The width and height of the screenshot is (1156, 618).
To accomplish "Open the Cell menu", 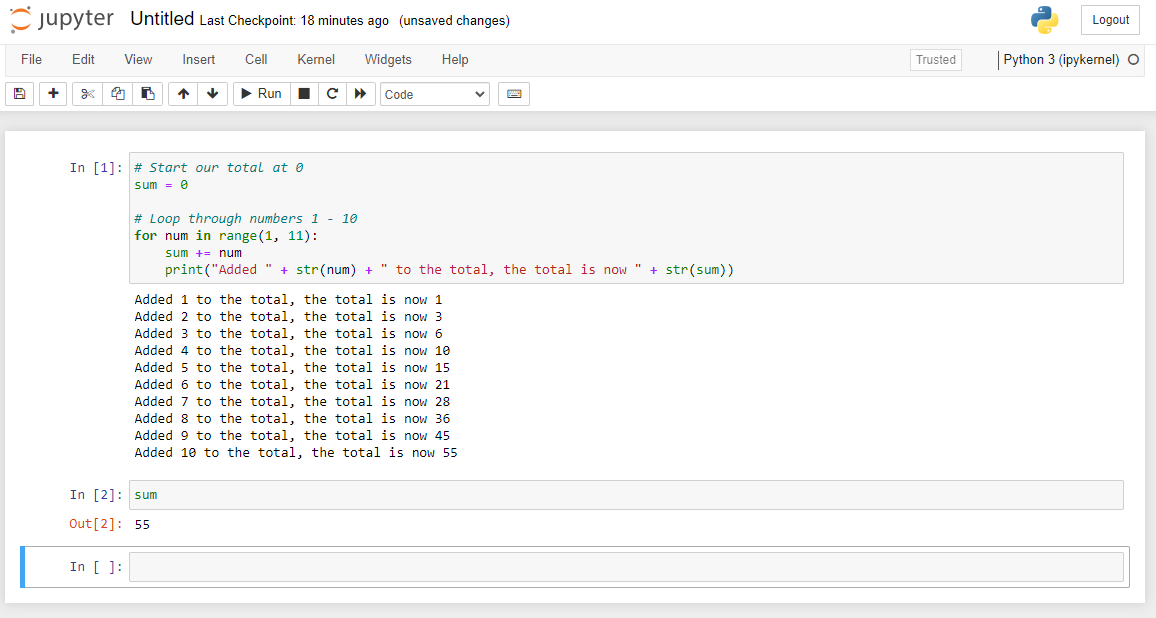I will pos(257,60).
